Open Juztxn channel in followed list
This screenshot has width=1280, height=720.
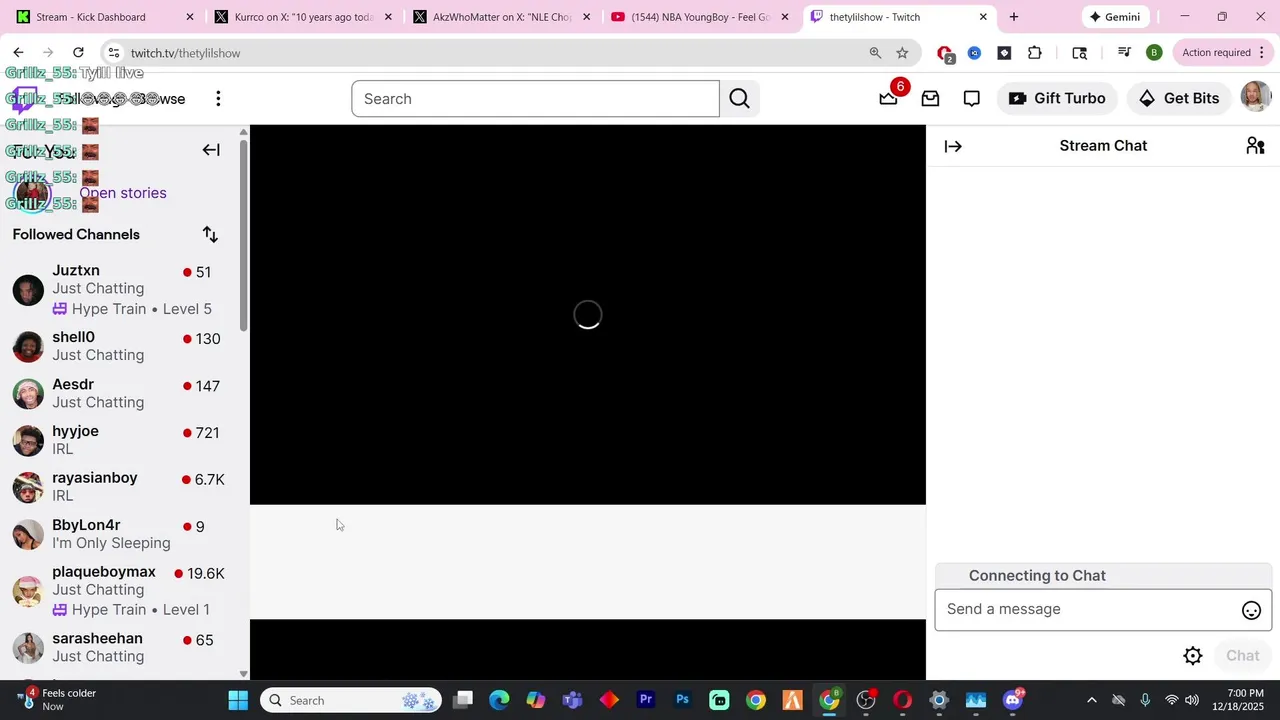[x=120, y=289]
